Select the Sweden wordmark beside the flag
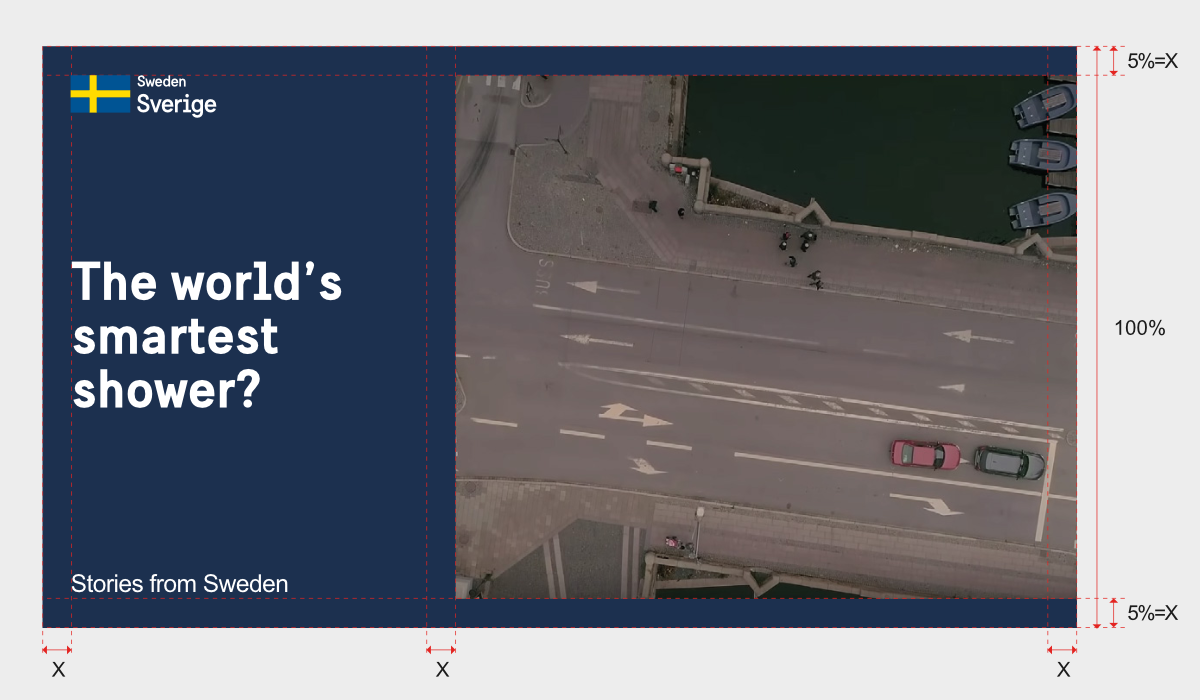The height and width of the screenshot is (700, 1200). point(162,83)
